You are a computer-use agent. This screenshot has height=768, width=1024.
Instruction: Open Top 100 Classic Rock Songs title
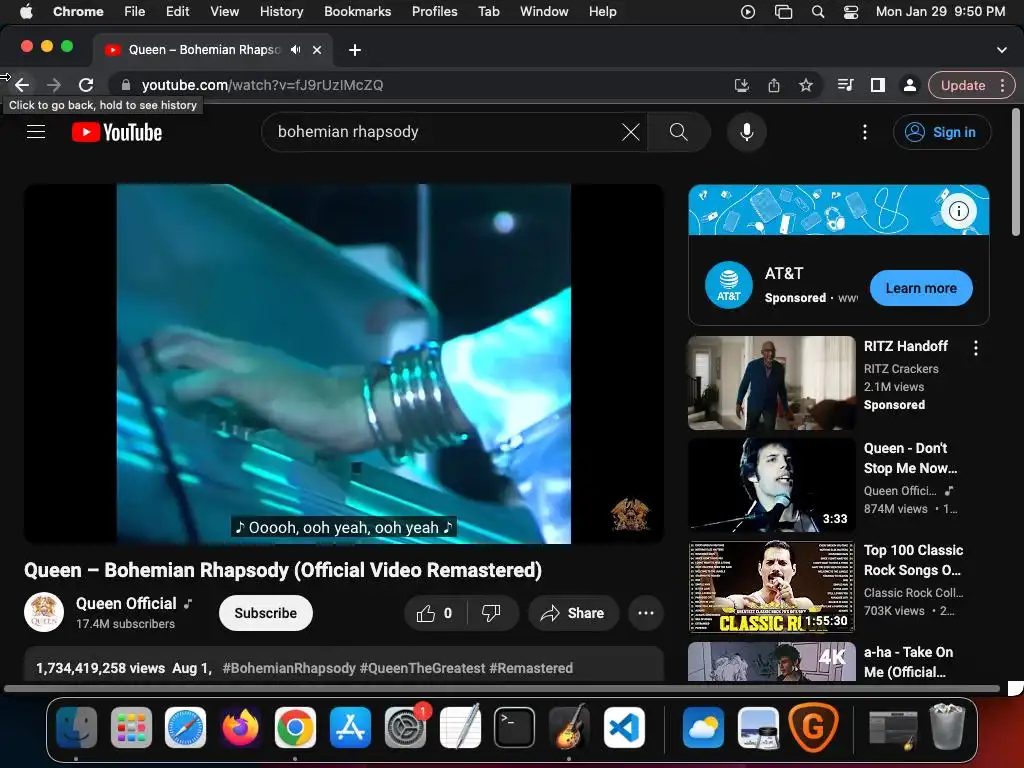pos(913,560)
